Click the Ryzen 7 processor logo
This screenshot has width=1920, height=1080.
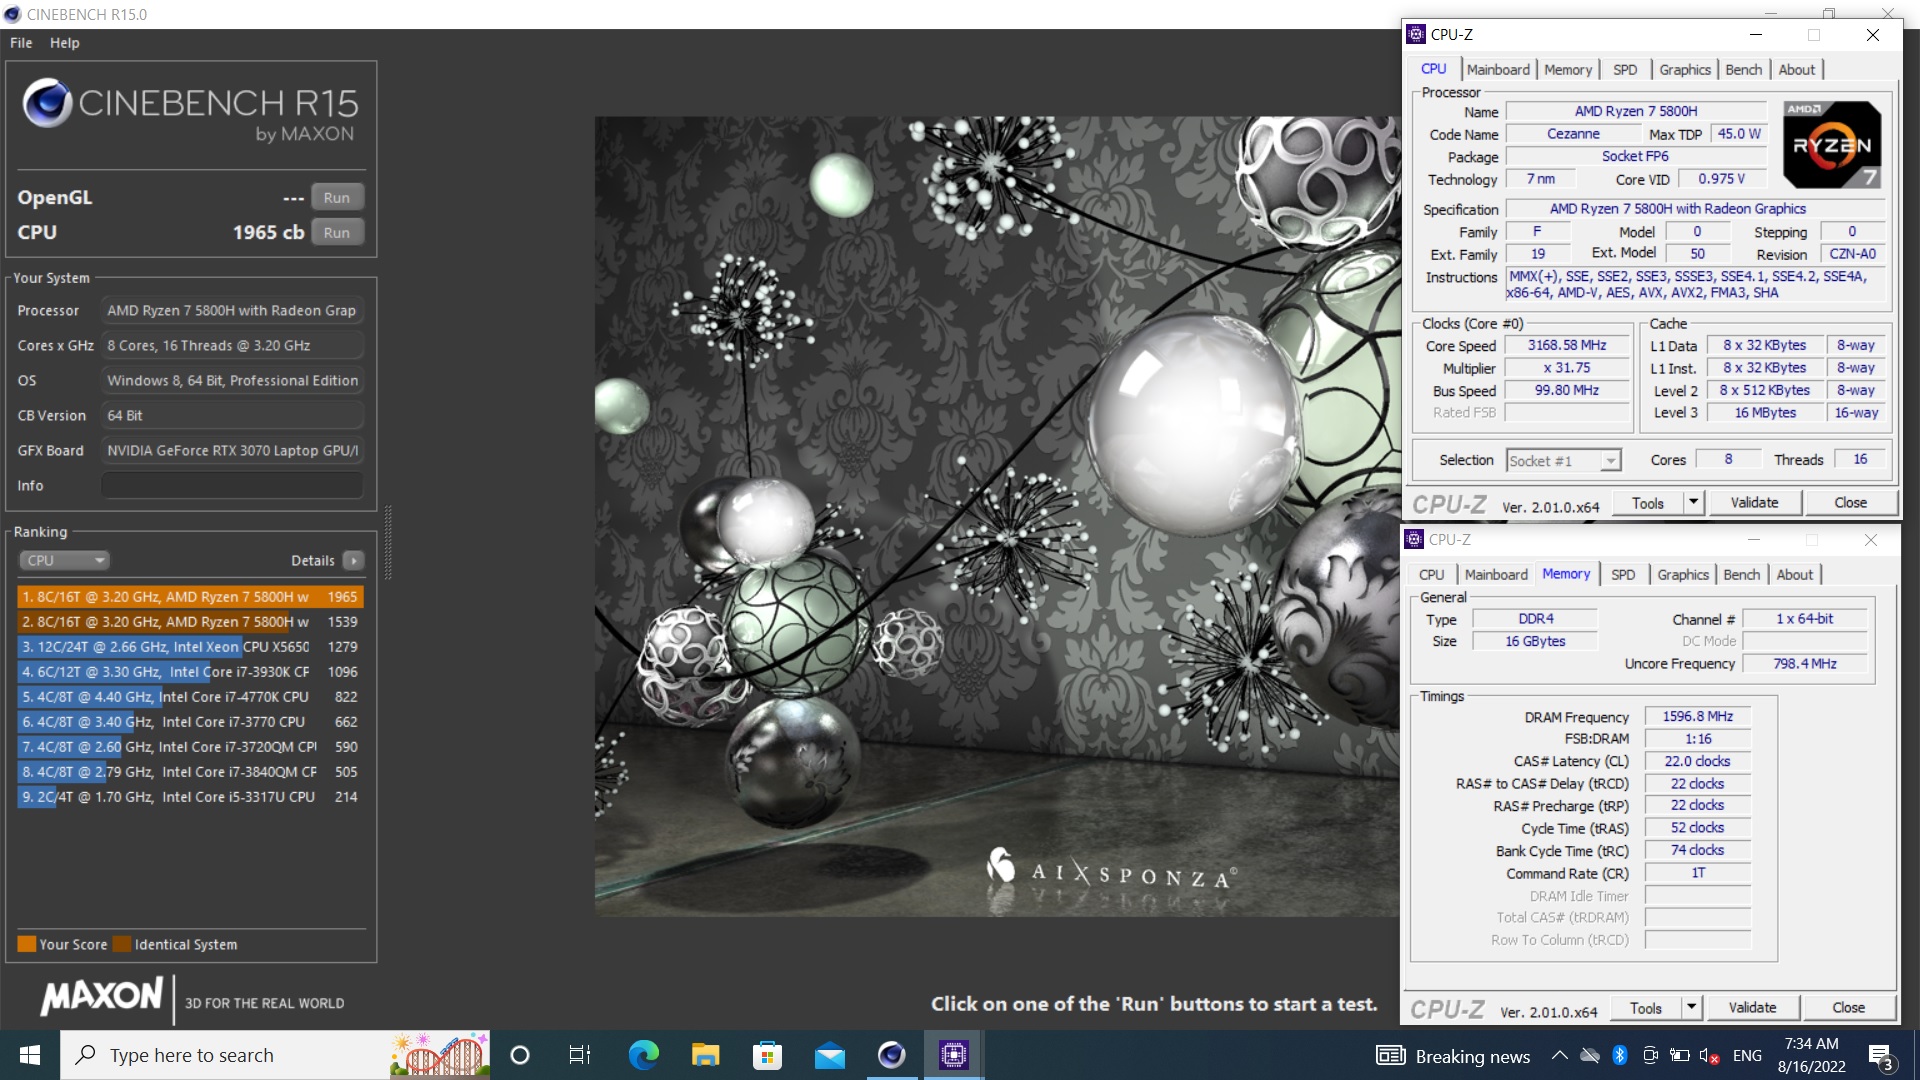(x=1832, y=145)
